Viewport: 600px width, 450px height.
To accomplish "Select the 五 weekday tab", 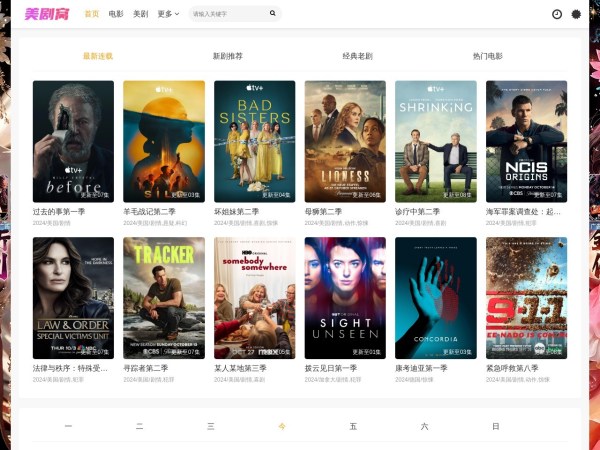I will pyautogui.click(x=353, y=427).
